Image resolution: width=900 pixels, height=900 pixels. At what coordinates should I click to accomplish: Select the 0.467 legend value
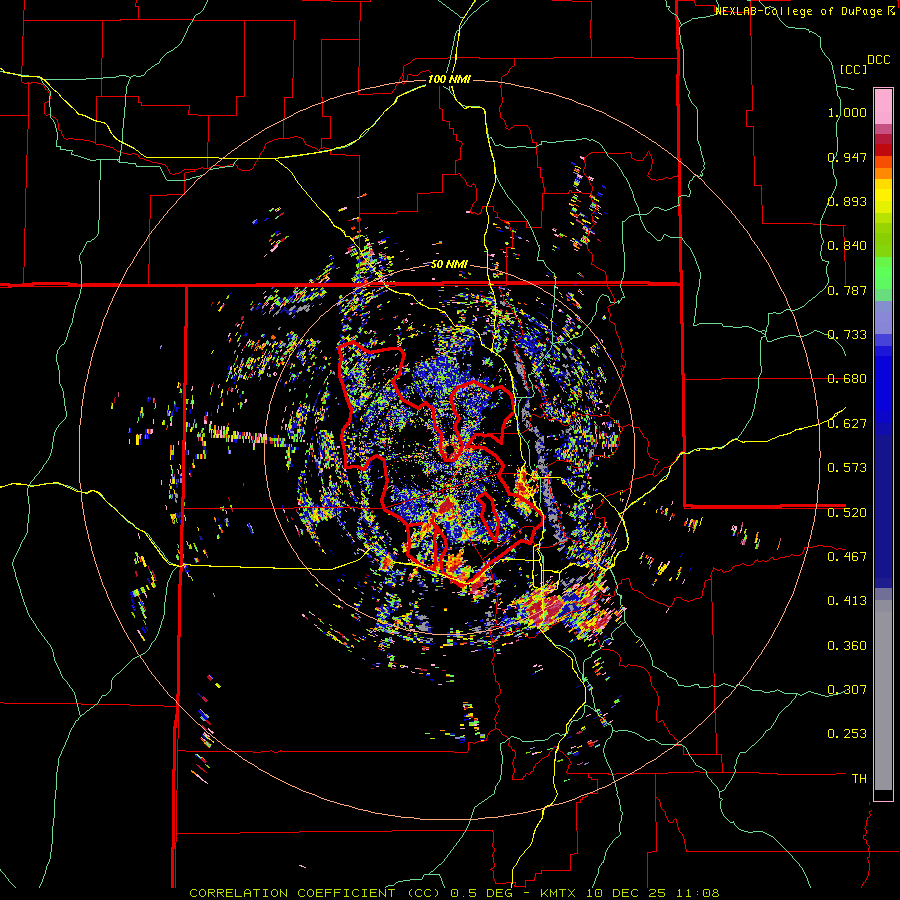847,557
